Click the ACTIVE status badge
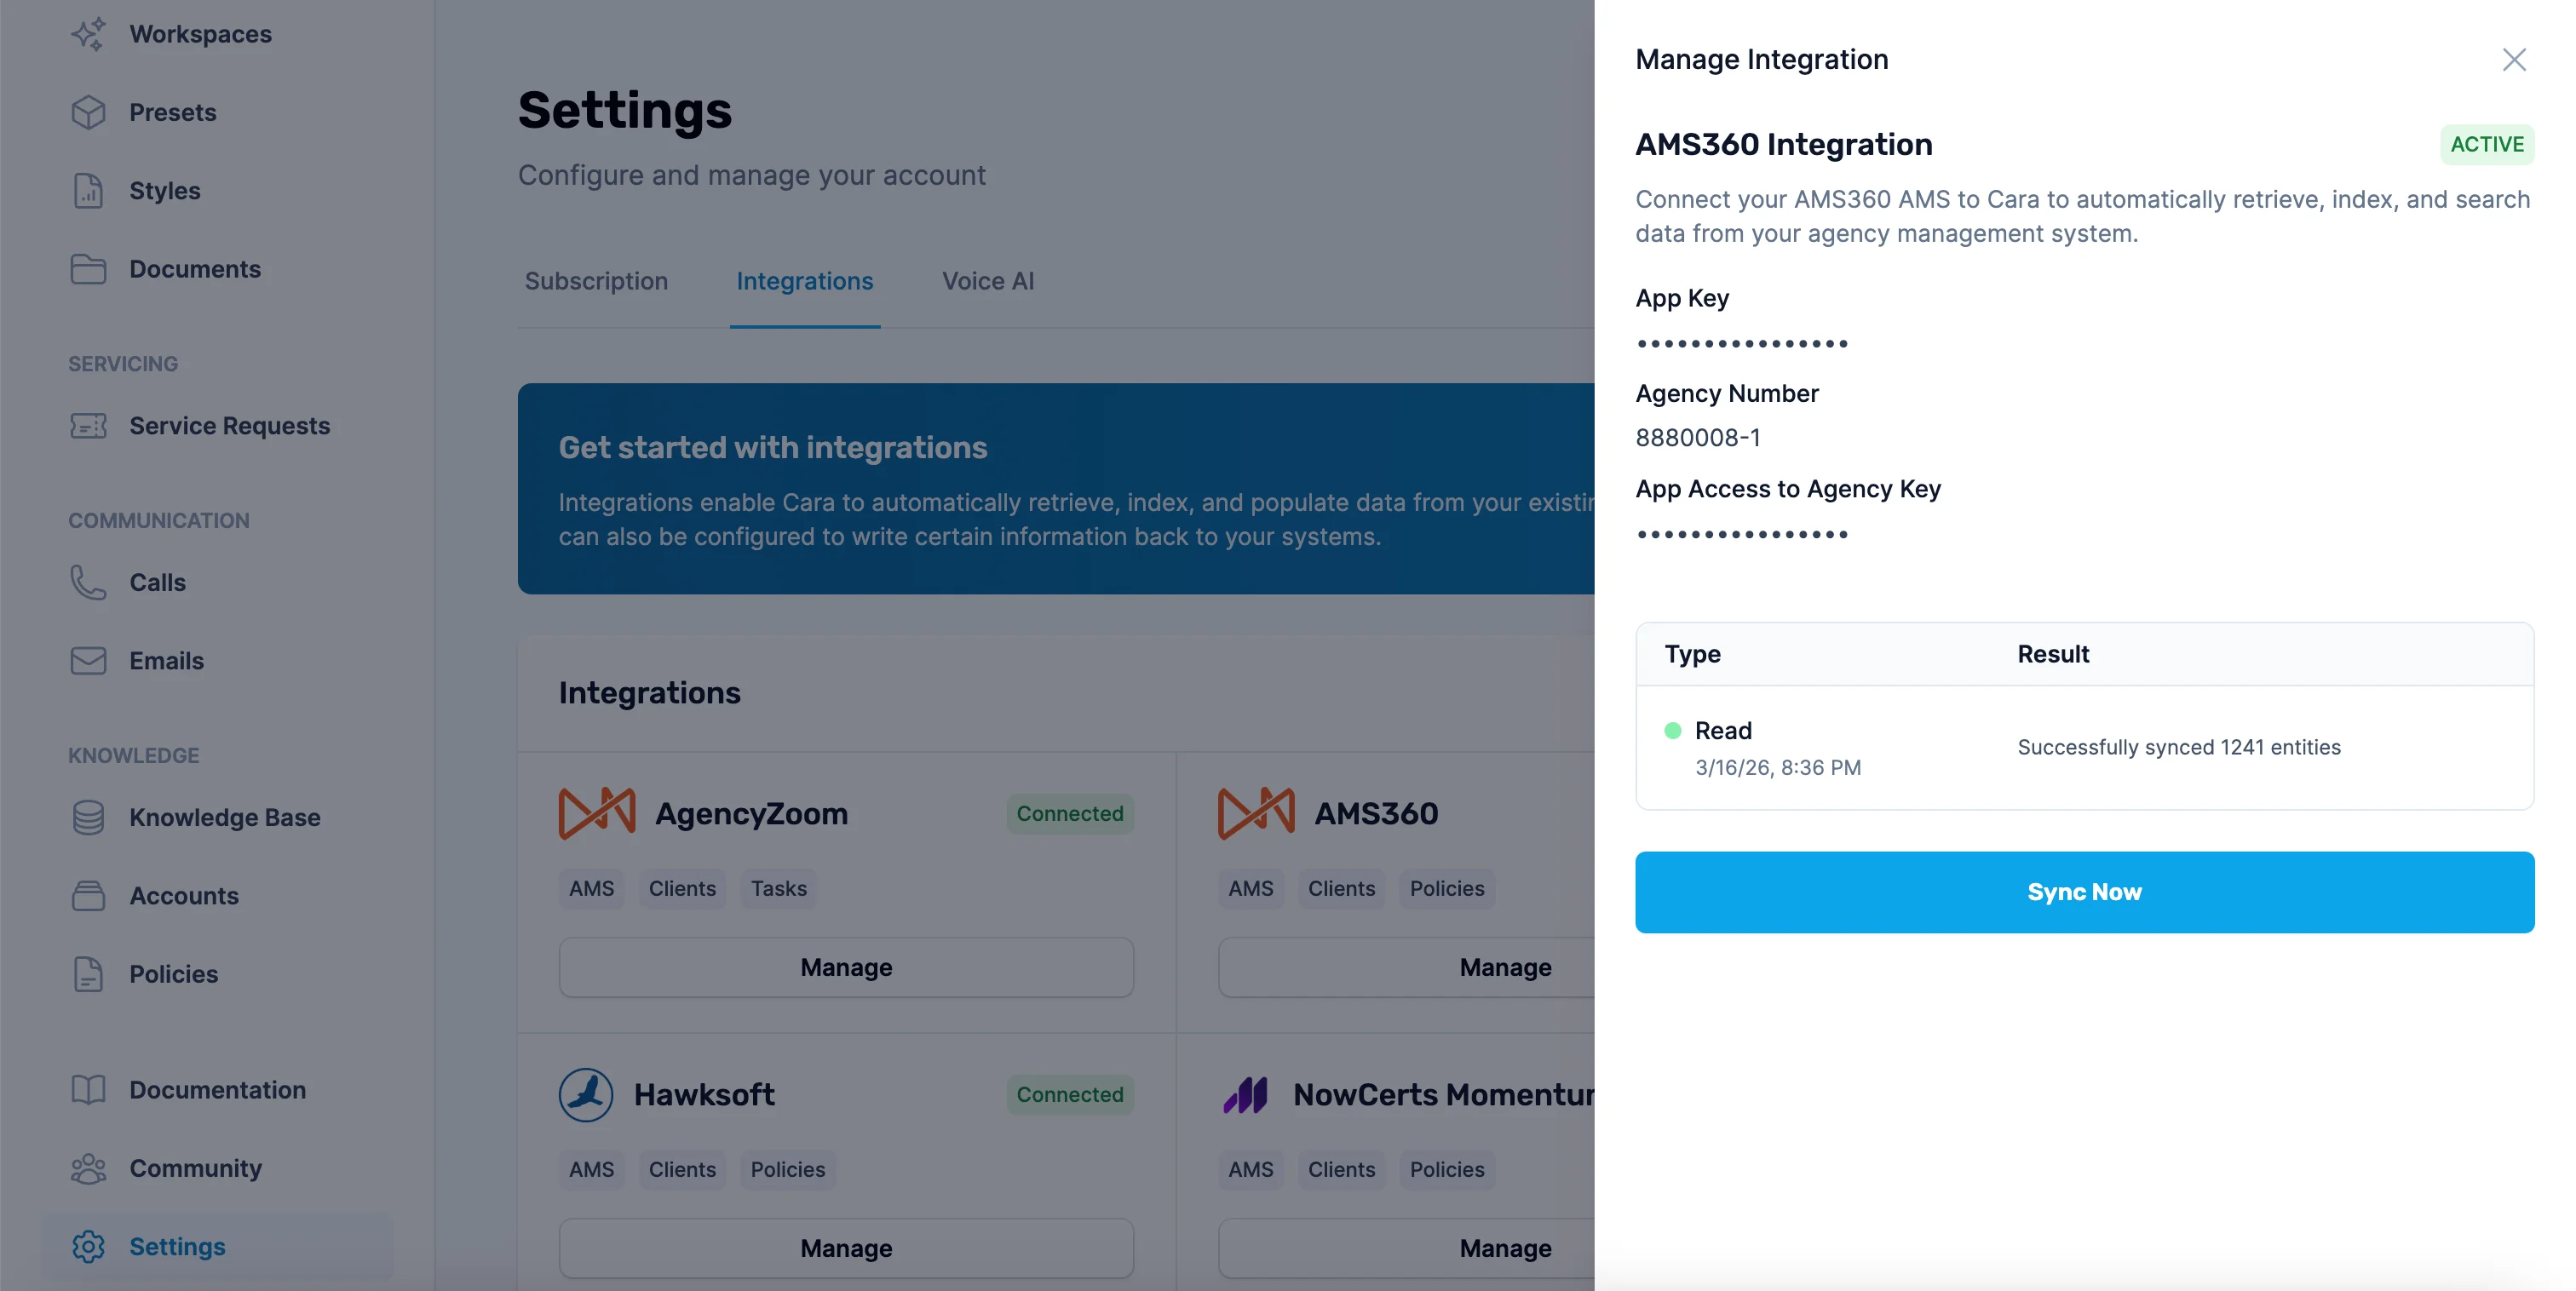The image size is (2576, 1291). (2486, 144)
